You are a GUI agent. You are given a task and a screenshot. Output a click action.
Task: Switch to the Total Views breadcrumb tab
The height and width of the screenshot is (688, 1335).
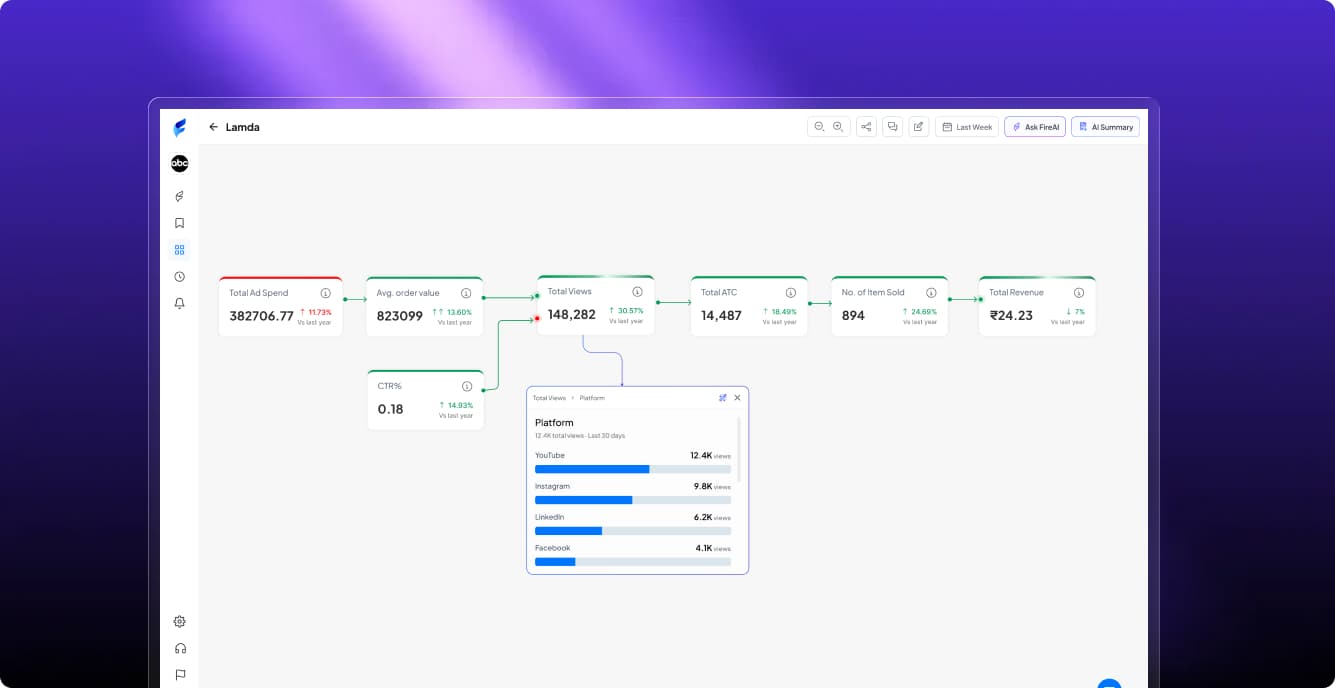549,397
